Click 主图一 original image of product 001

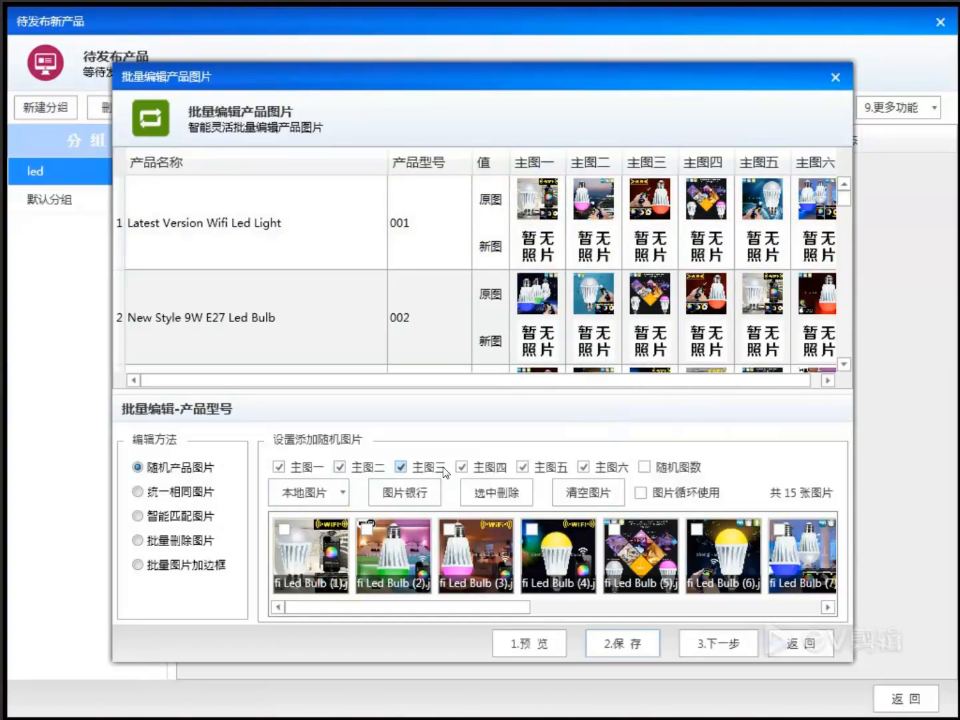pyautogui.click(x=538, y=199)
